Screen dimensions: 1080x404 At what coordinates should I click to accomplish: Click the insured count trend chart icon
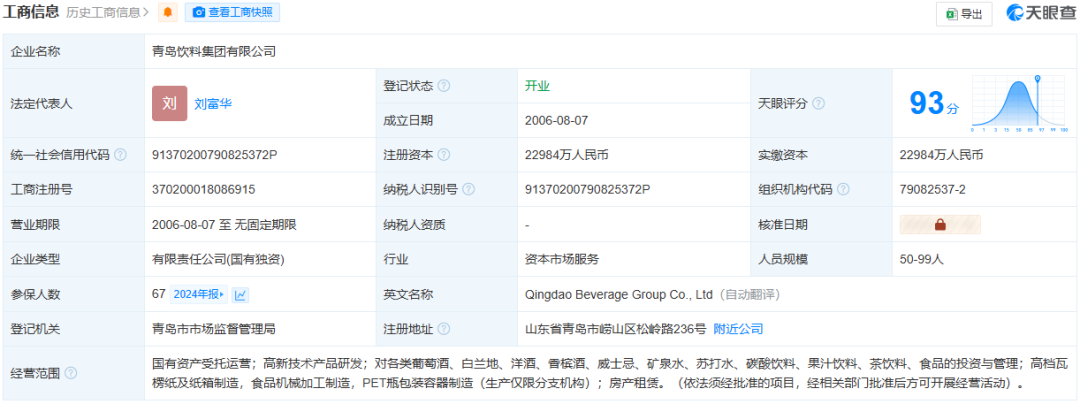(240, 295)
